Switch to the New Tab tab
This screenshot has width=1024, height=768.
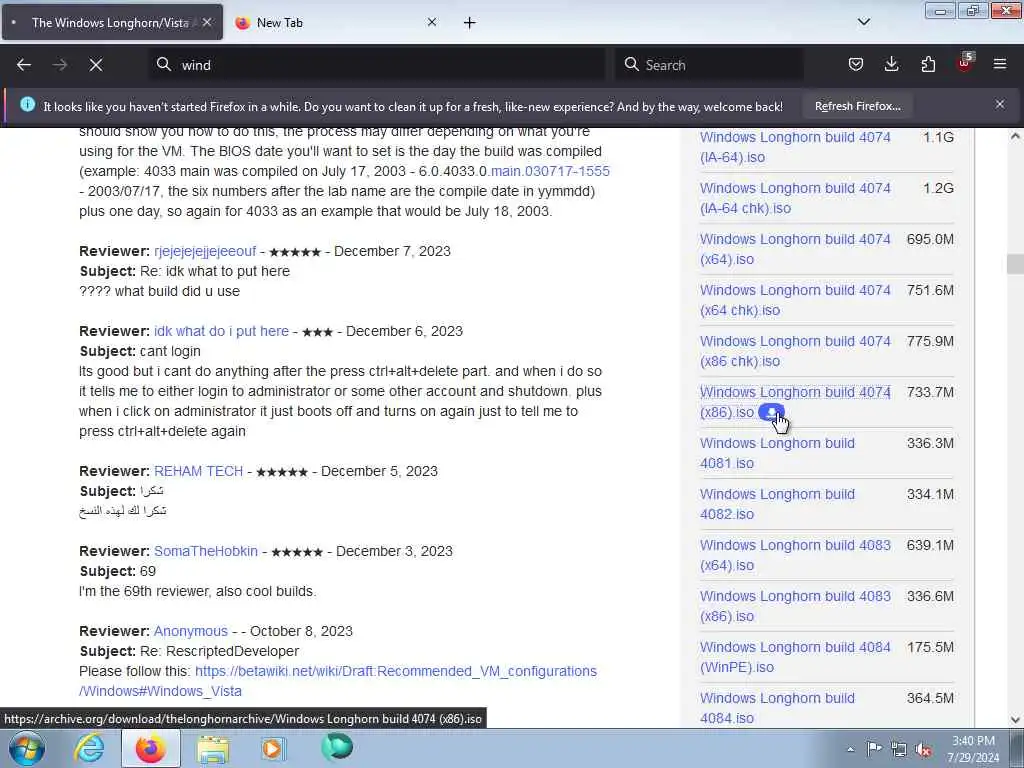point(336,22)
